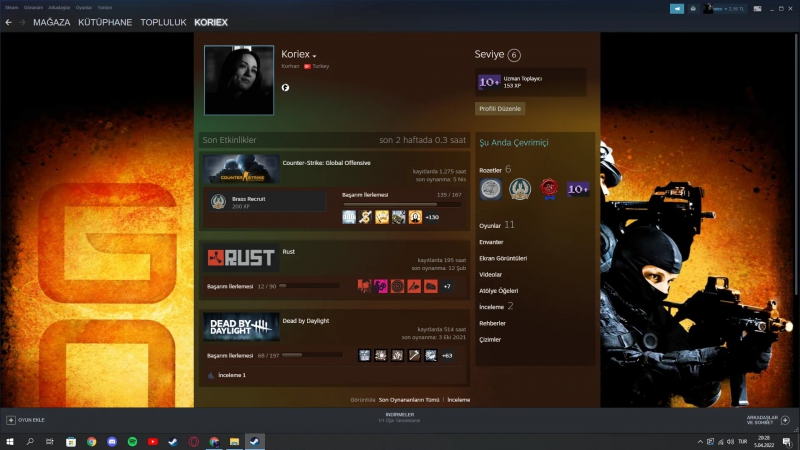Click the CS:GO emblem badge in Rozetler

[519, 189]
